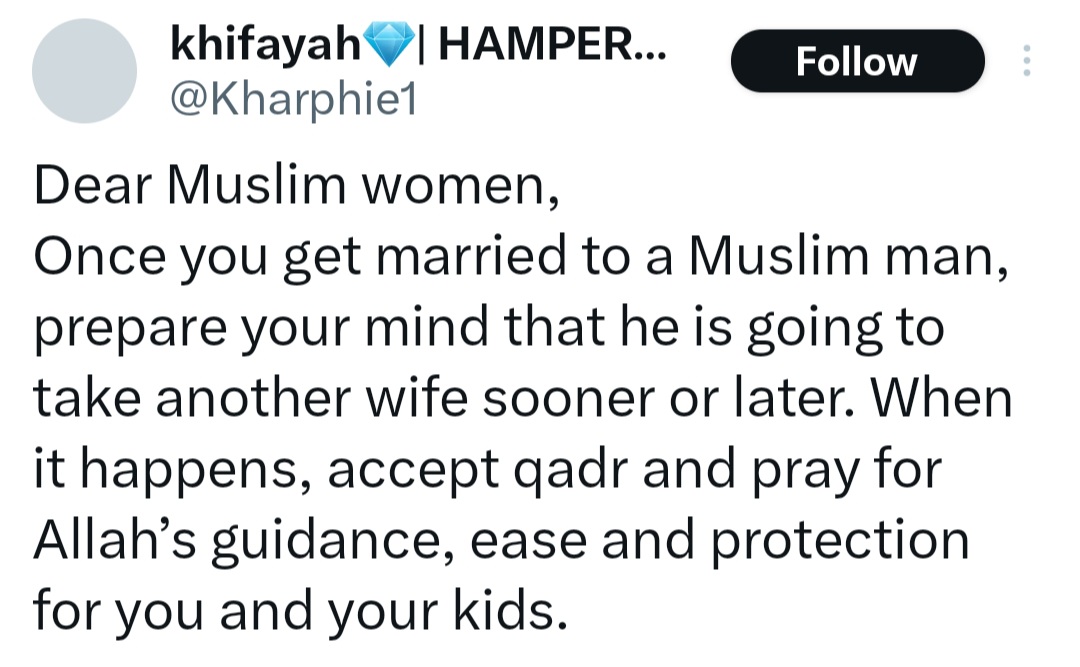Open the gray profile avatar
The width and height of the screenshot is (1080, 667).
click(x=84, y=71)
